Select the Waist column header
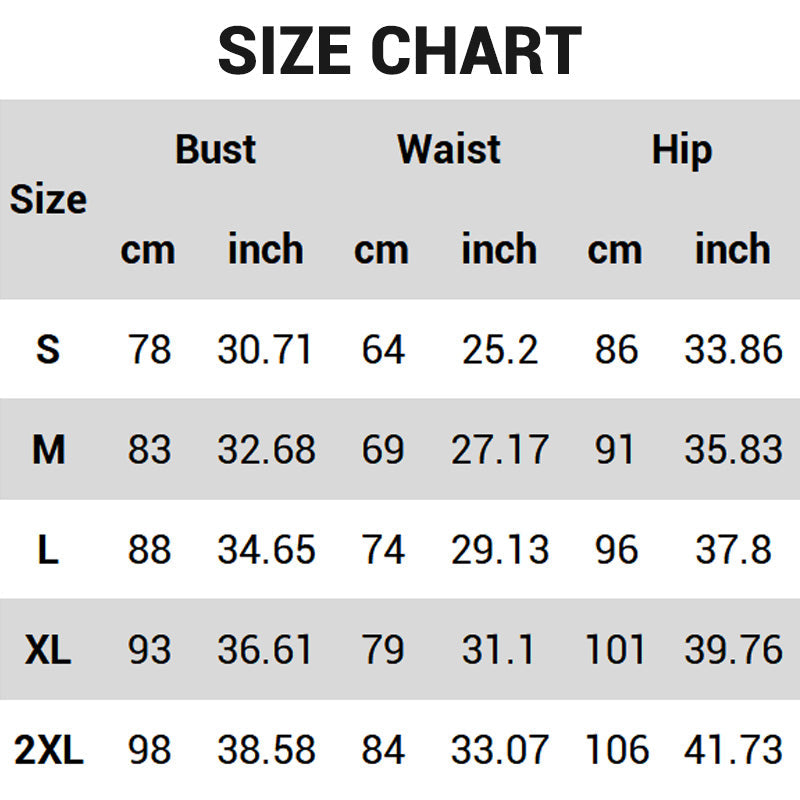This screenshot has height=800, width=800. (448, 150)
